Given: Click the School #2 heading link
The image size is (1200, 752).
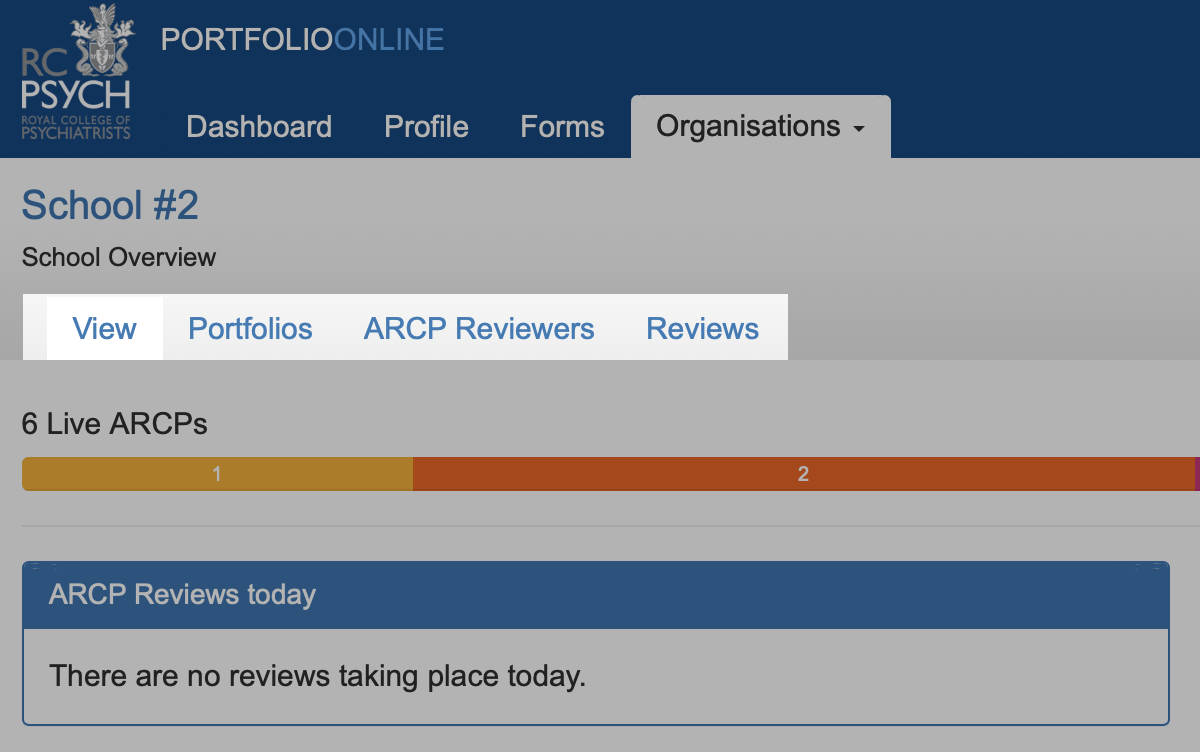Looking at the screenshot, I should [x=110, y=205].
